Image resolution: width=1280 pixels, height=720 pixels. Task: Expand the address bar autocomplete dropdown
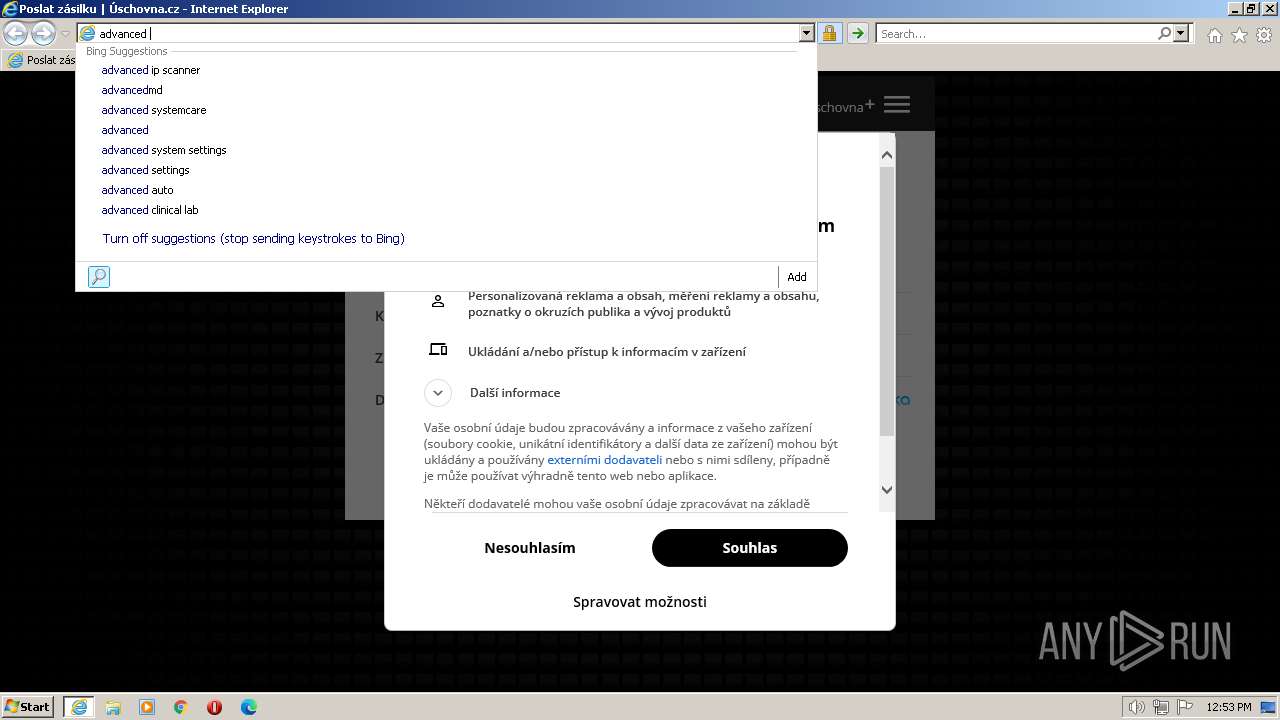807,34
